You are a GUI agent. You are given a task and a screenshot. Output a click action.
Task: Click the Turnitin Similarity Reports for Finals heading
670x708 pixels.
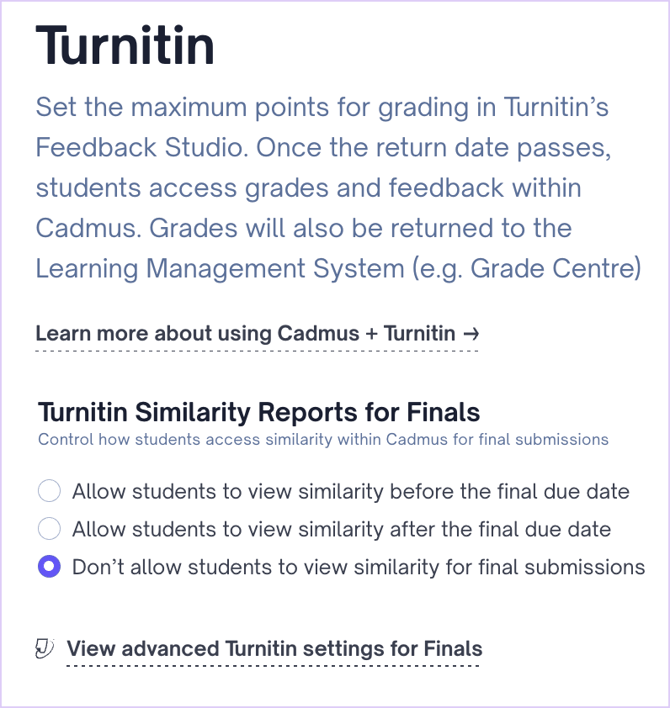pyautogui.click(x=258, y=412)
